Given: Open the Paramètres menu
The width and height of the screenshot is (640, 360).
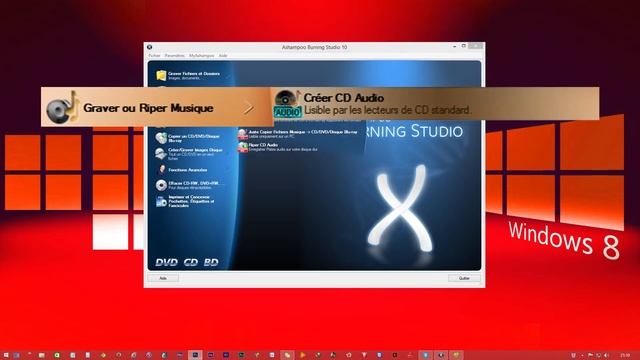Looking at the screenshot, I should 175,56.
